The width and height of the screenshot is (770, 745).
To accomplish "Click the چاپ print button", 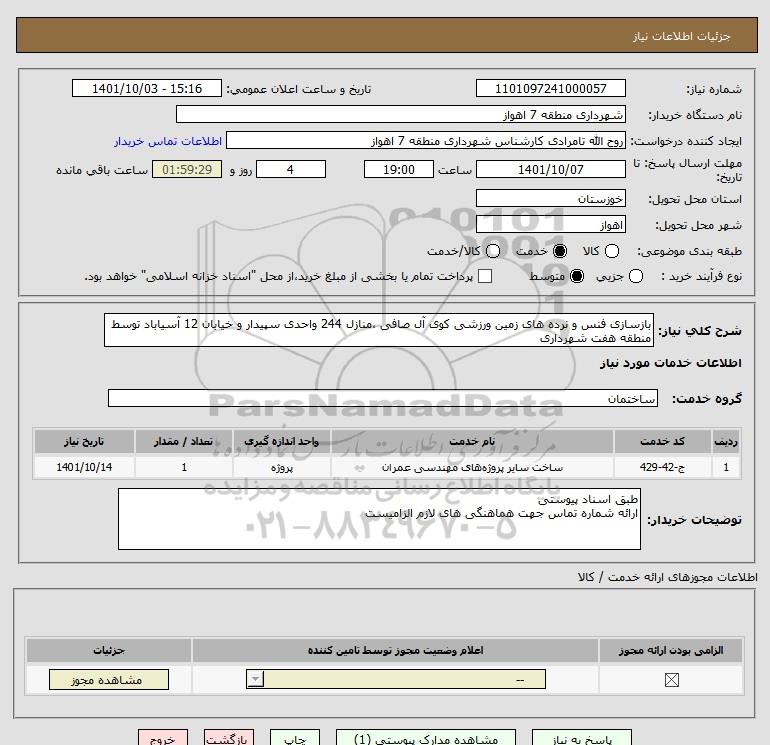I will (x=295, y=738).
